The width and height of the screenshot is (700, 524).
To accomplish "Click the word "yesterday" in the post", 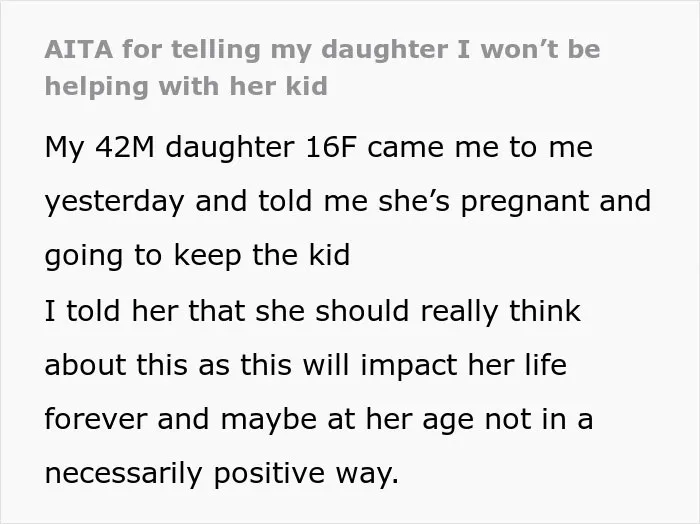I will pos(114,202).
